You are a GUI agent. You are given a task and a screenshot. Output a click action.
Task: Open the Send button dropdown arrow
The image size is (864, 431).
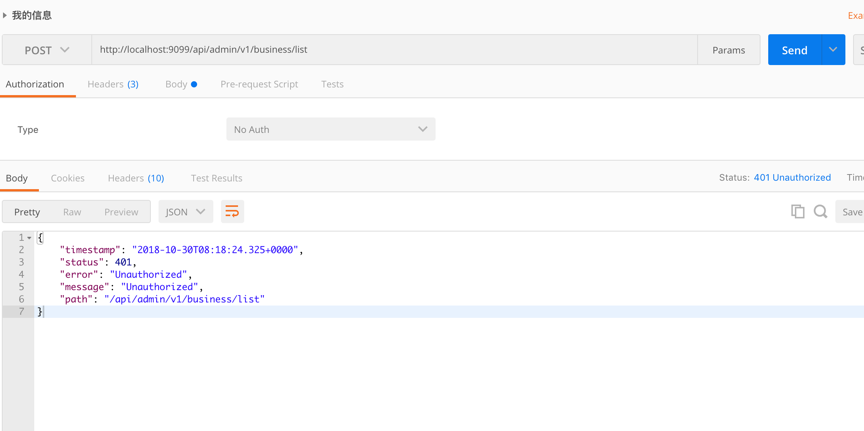[x=833, y=50]
